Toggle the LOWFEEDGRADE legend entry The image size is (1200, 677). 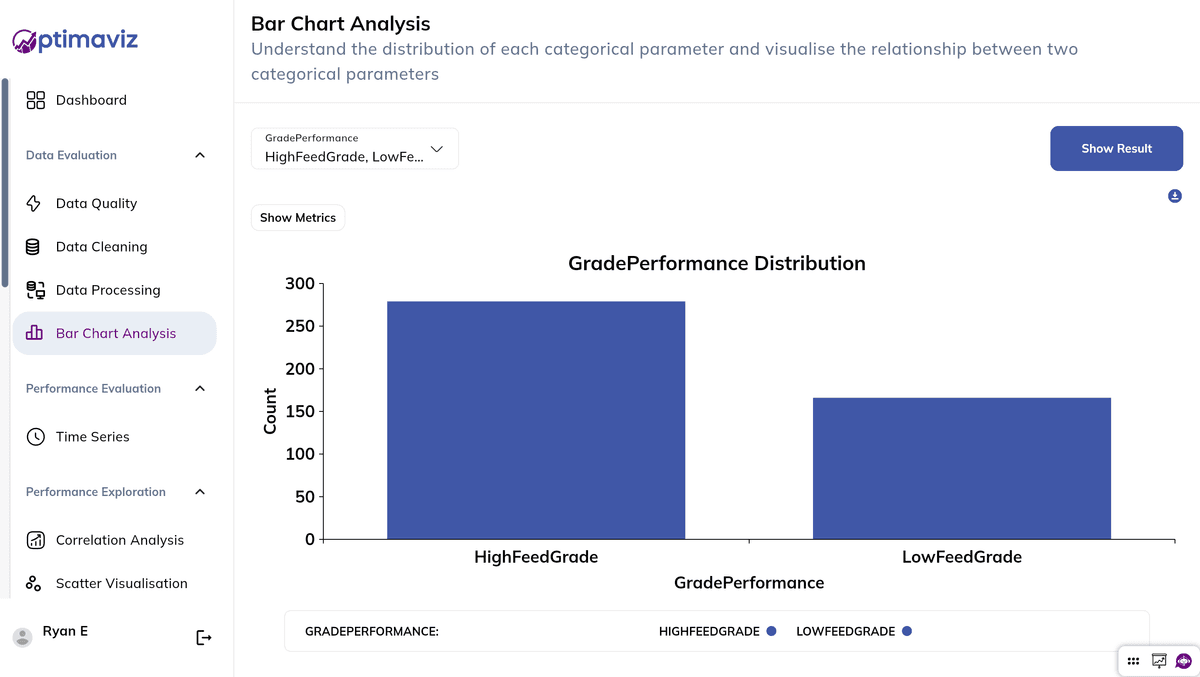853,631
